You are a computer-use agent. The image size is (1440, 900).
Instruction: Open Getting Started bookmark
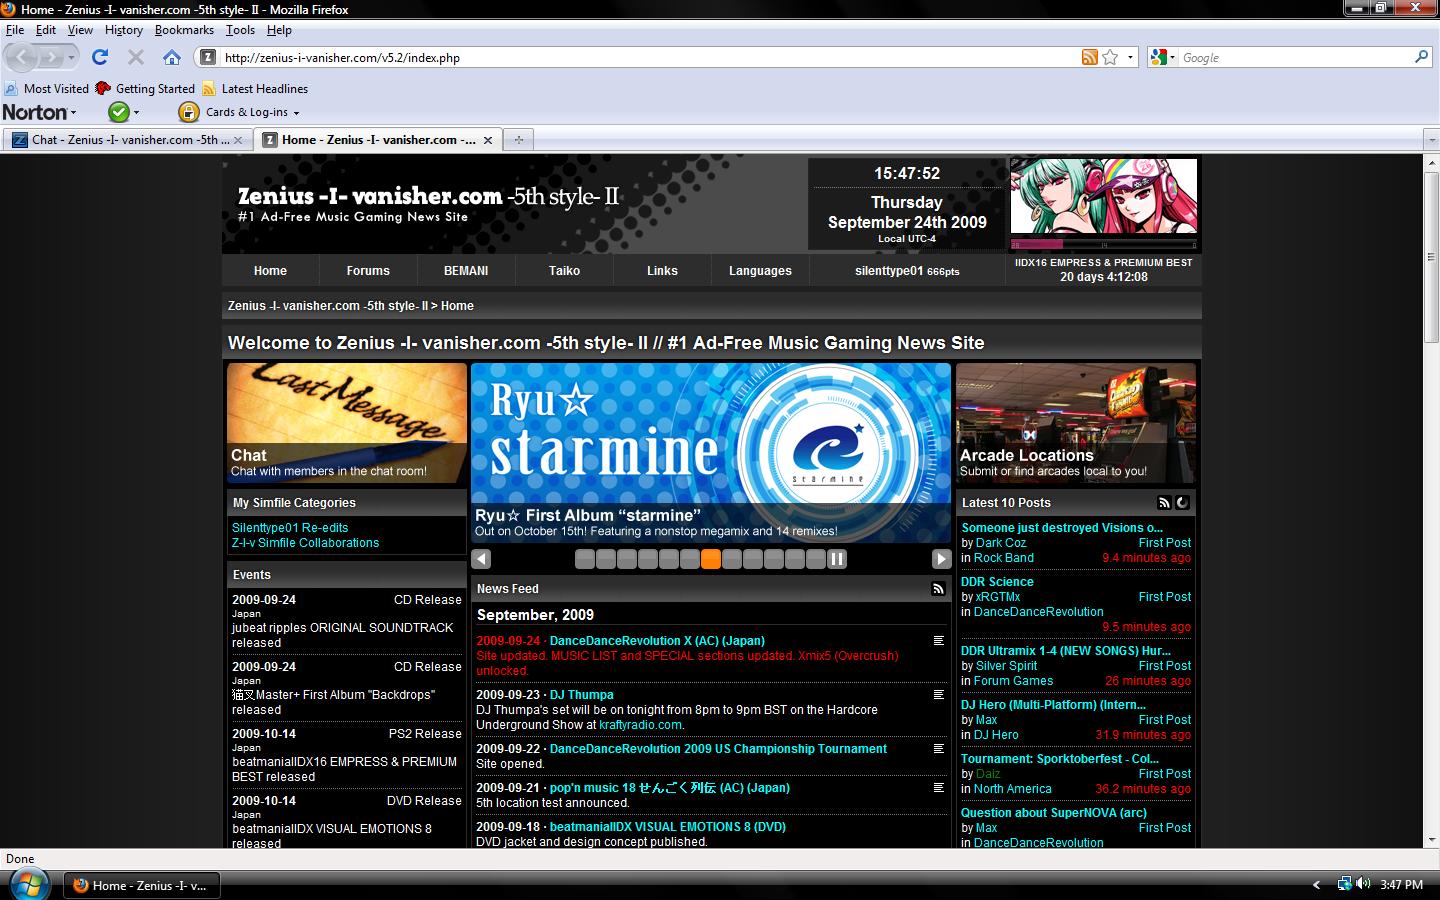[145, 88]
